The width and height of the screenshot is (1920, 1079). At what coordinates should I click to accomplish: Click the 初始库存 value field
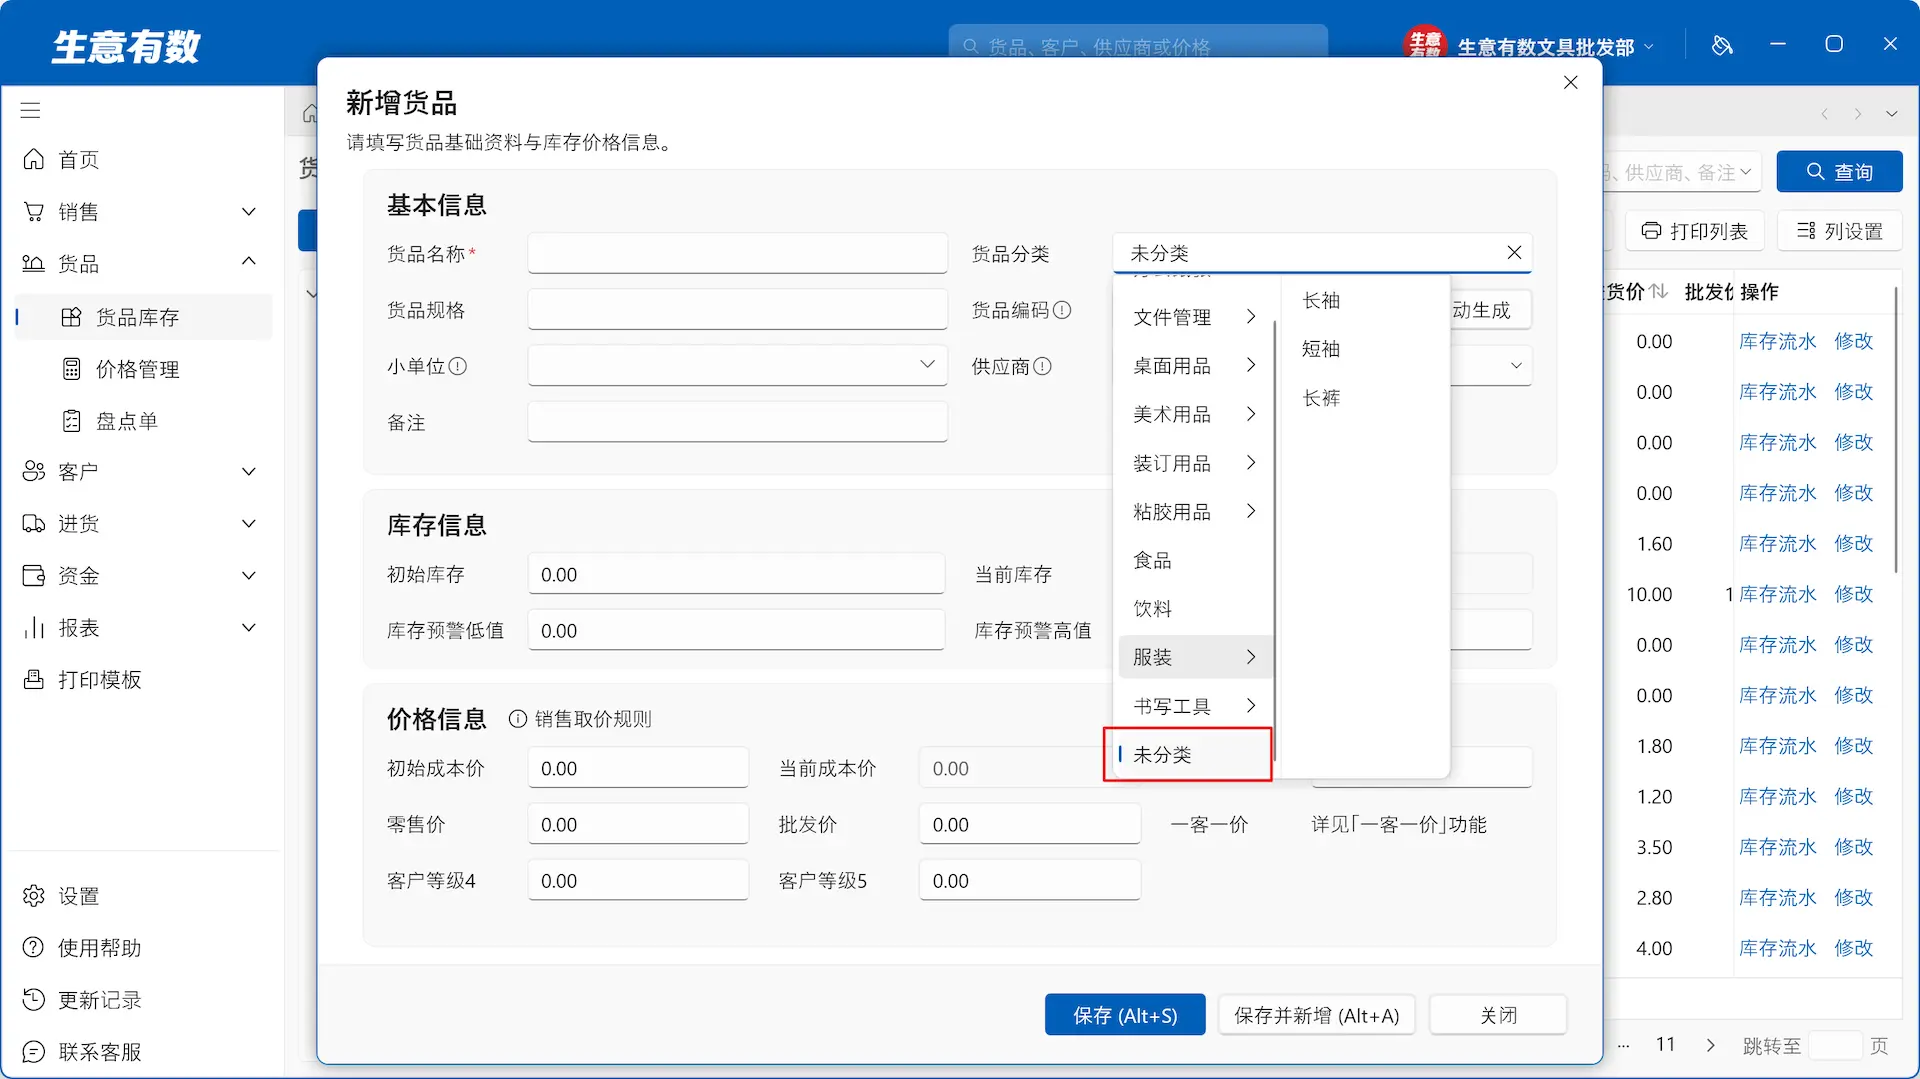(736, 574)
